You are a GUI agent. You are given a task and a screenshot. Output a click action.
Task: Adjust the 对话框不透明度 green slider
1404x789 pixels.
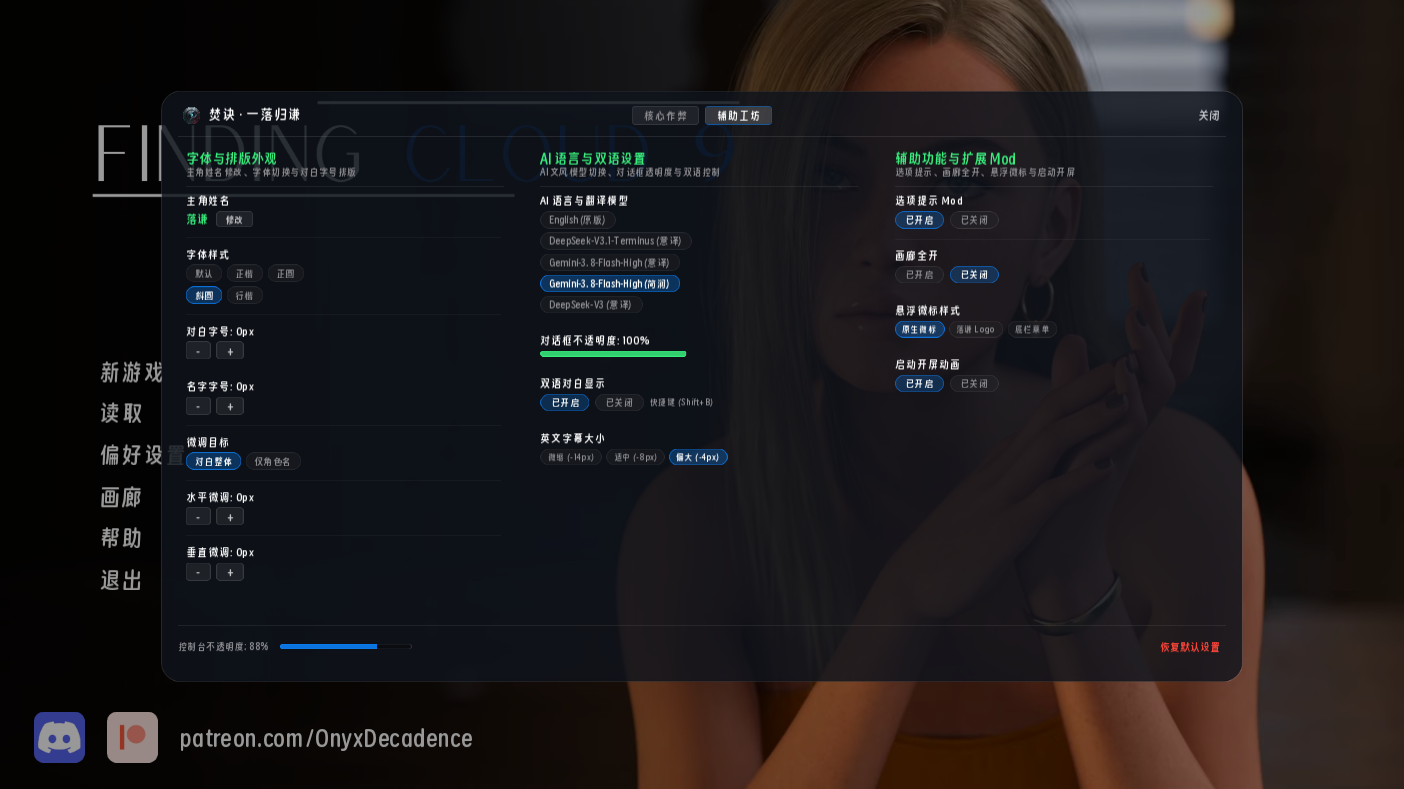coord(613,354)
